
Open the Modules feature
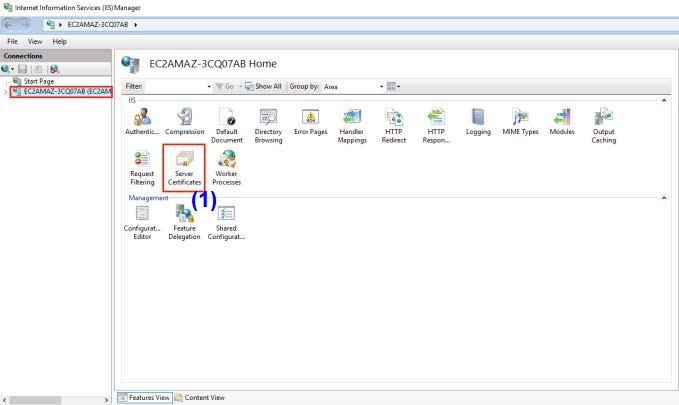coord(562,122)
